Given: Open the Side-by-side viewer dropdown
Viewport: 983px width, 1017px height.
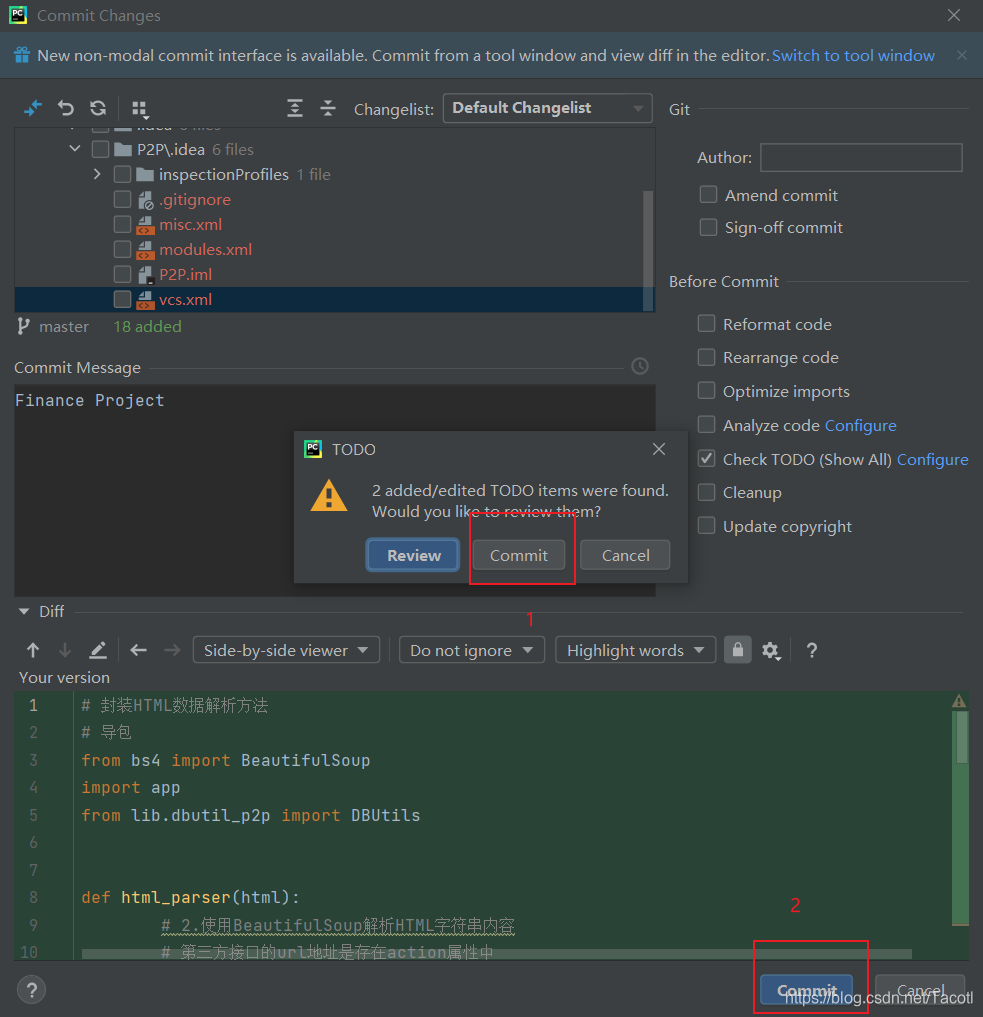Looking at the screenshot, I should pos(286,650).
